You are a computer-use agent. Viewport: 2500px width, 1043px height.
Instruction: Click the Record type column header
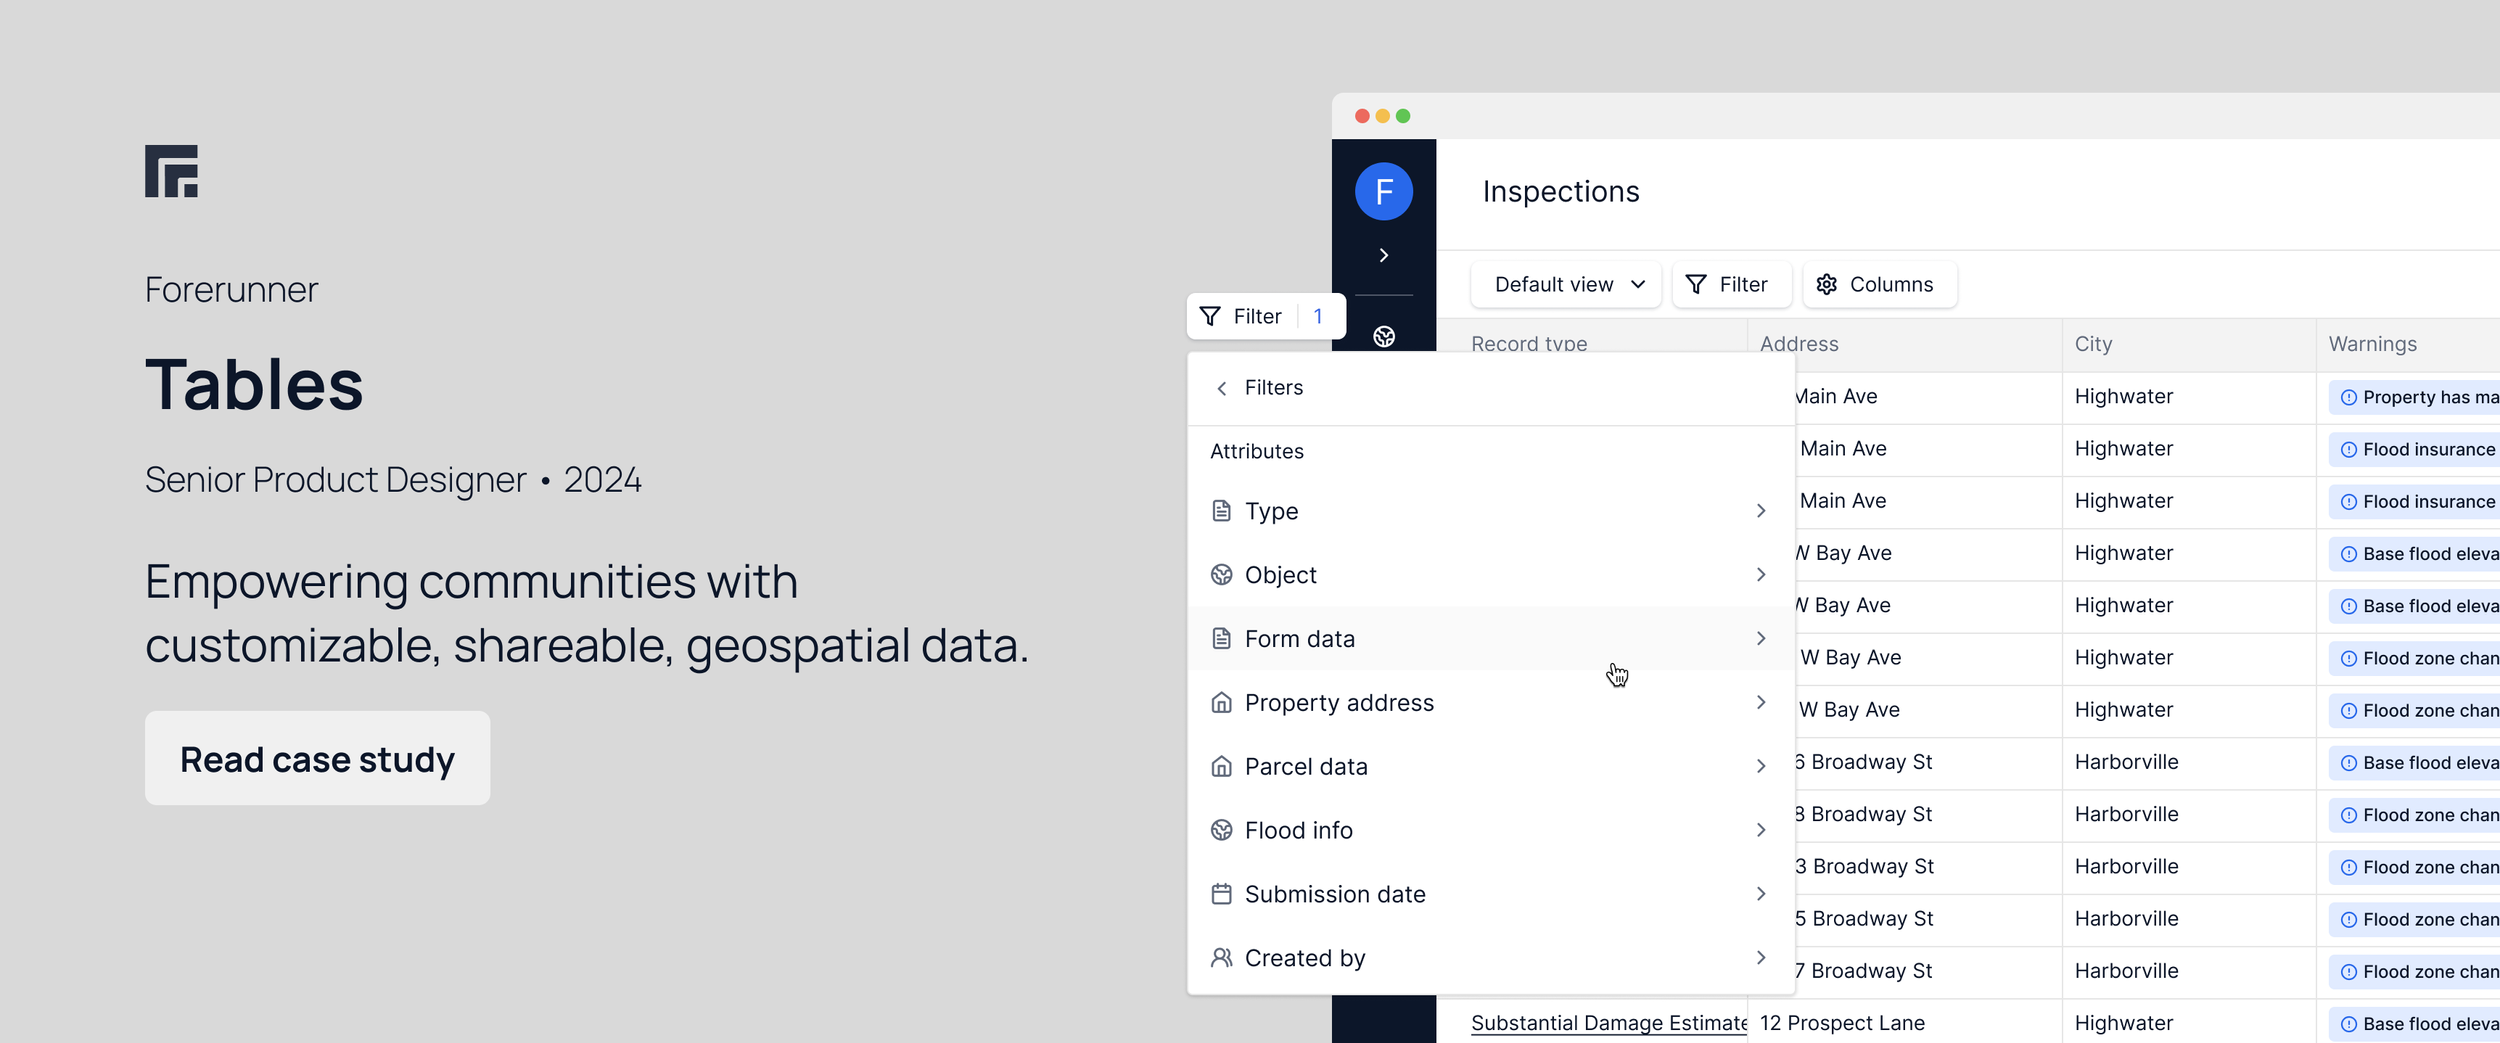tap(1529, 344)
